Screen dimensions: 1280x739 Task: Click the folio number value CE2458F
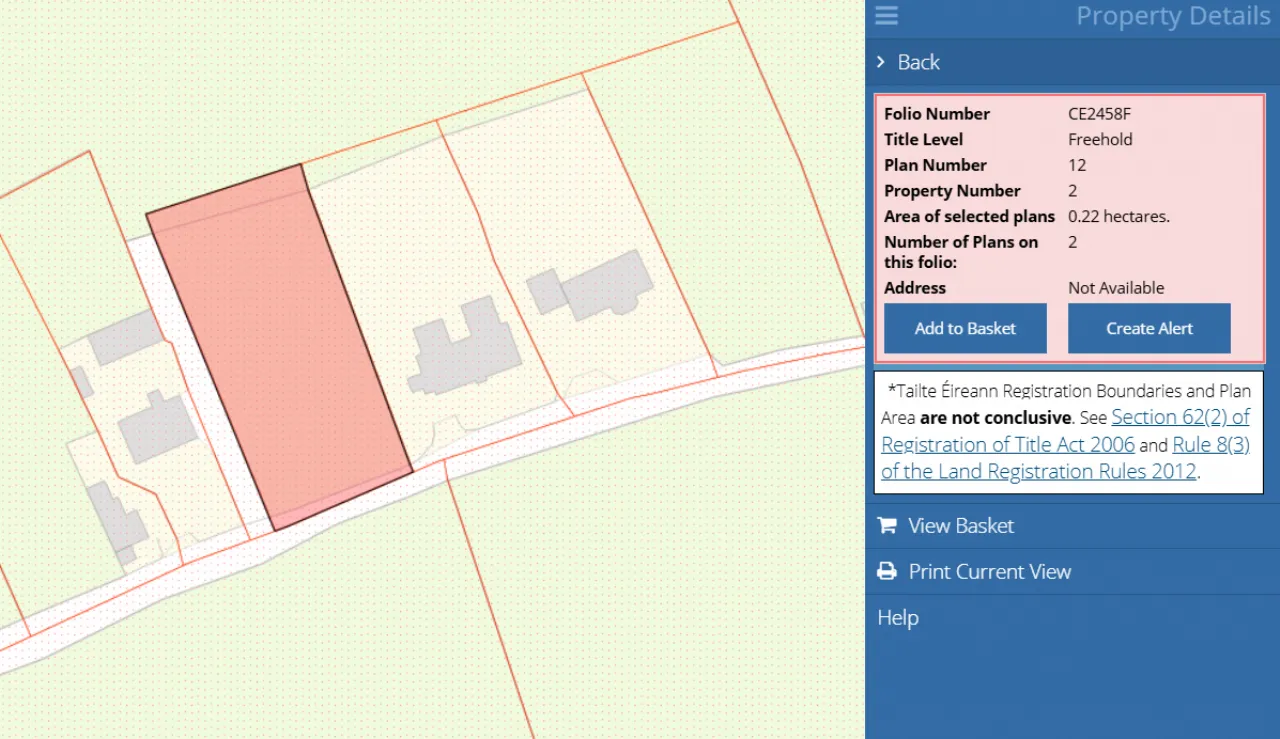click(1099, 114)
